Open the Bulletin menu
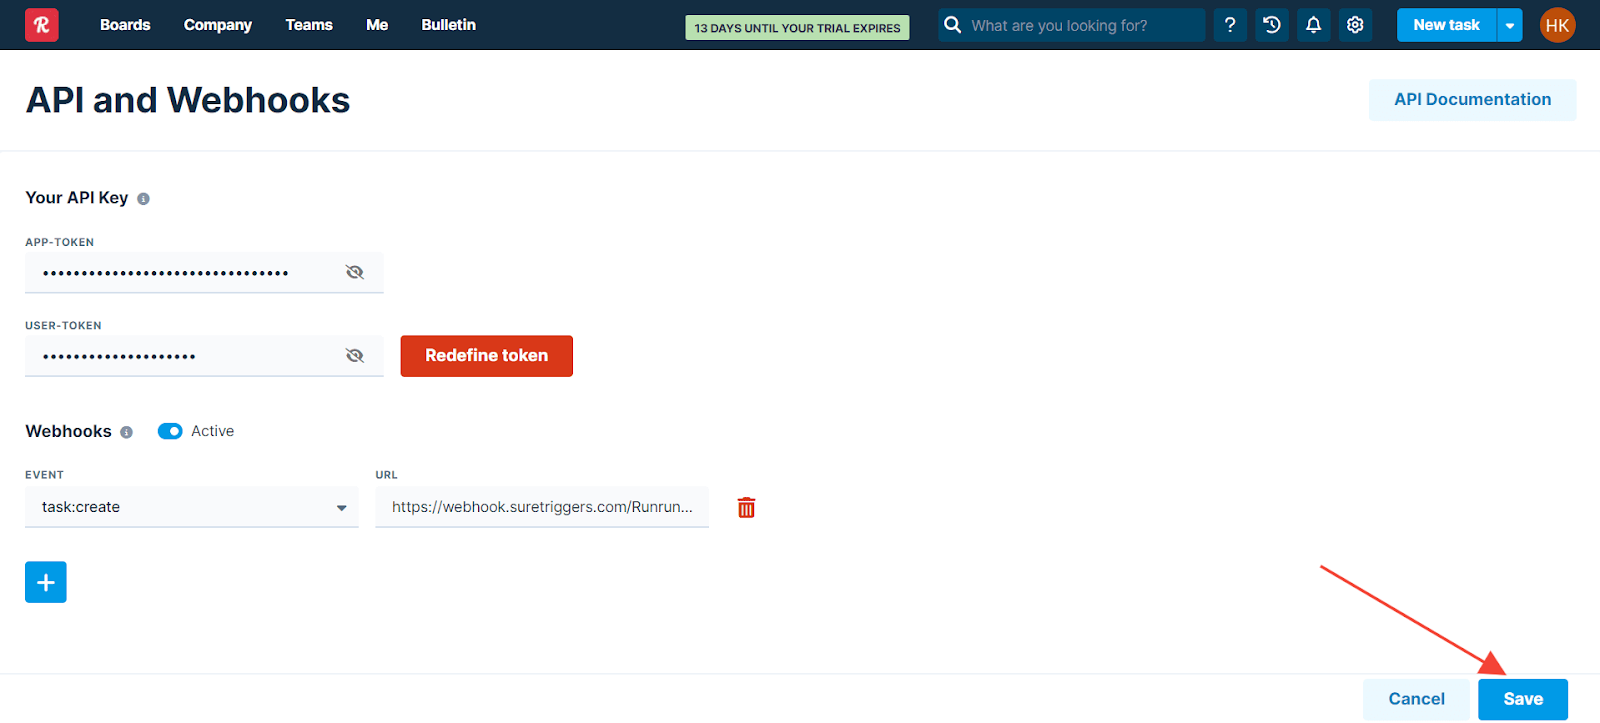Screen dimensions: 1600x723 pyautogui.click(x=449, y=25)
